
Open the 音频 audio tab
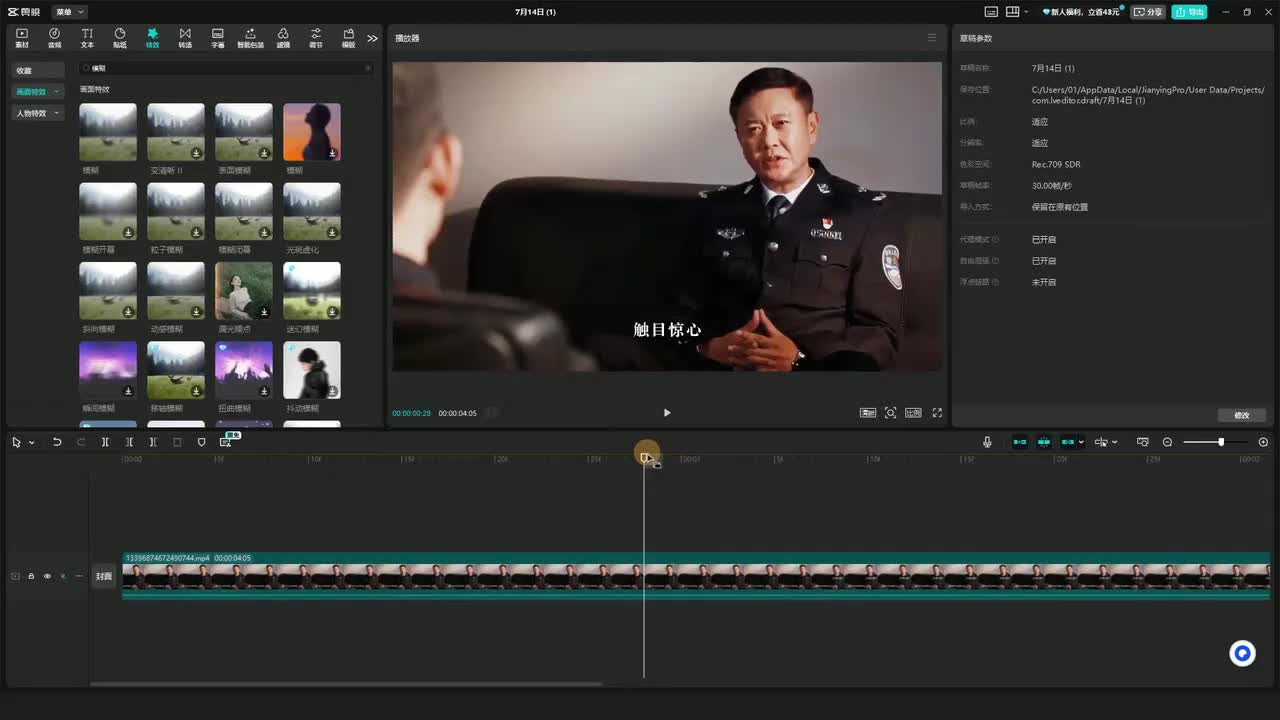54,38
